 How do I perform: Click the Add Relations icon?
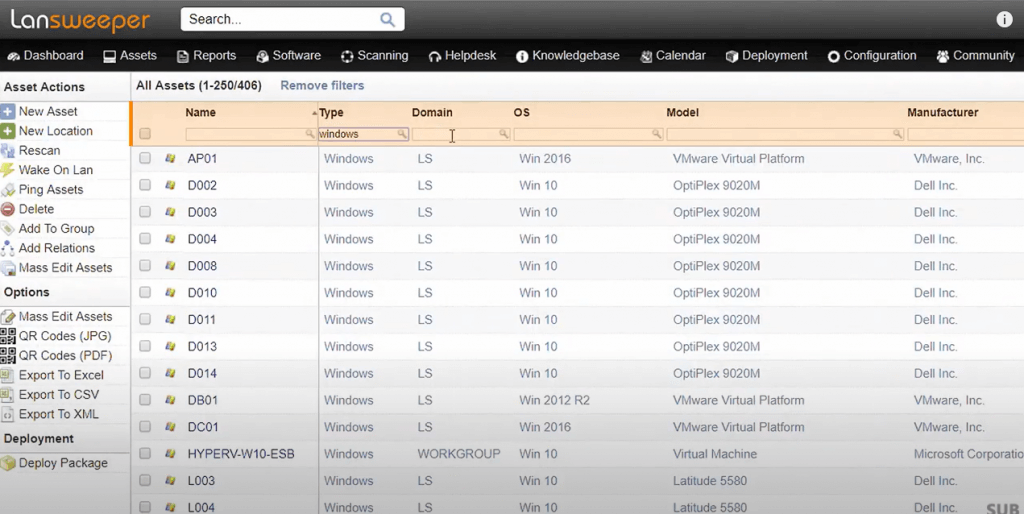8,249
